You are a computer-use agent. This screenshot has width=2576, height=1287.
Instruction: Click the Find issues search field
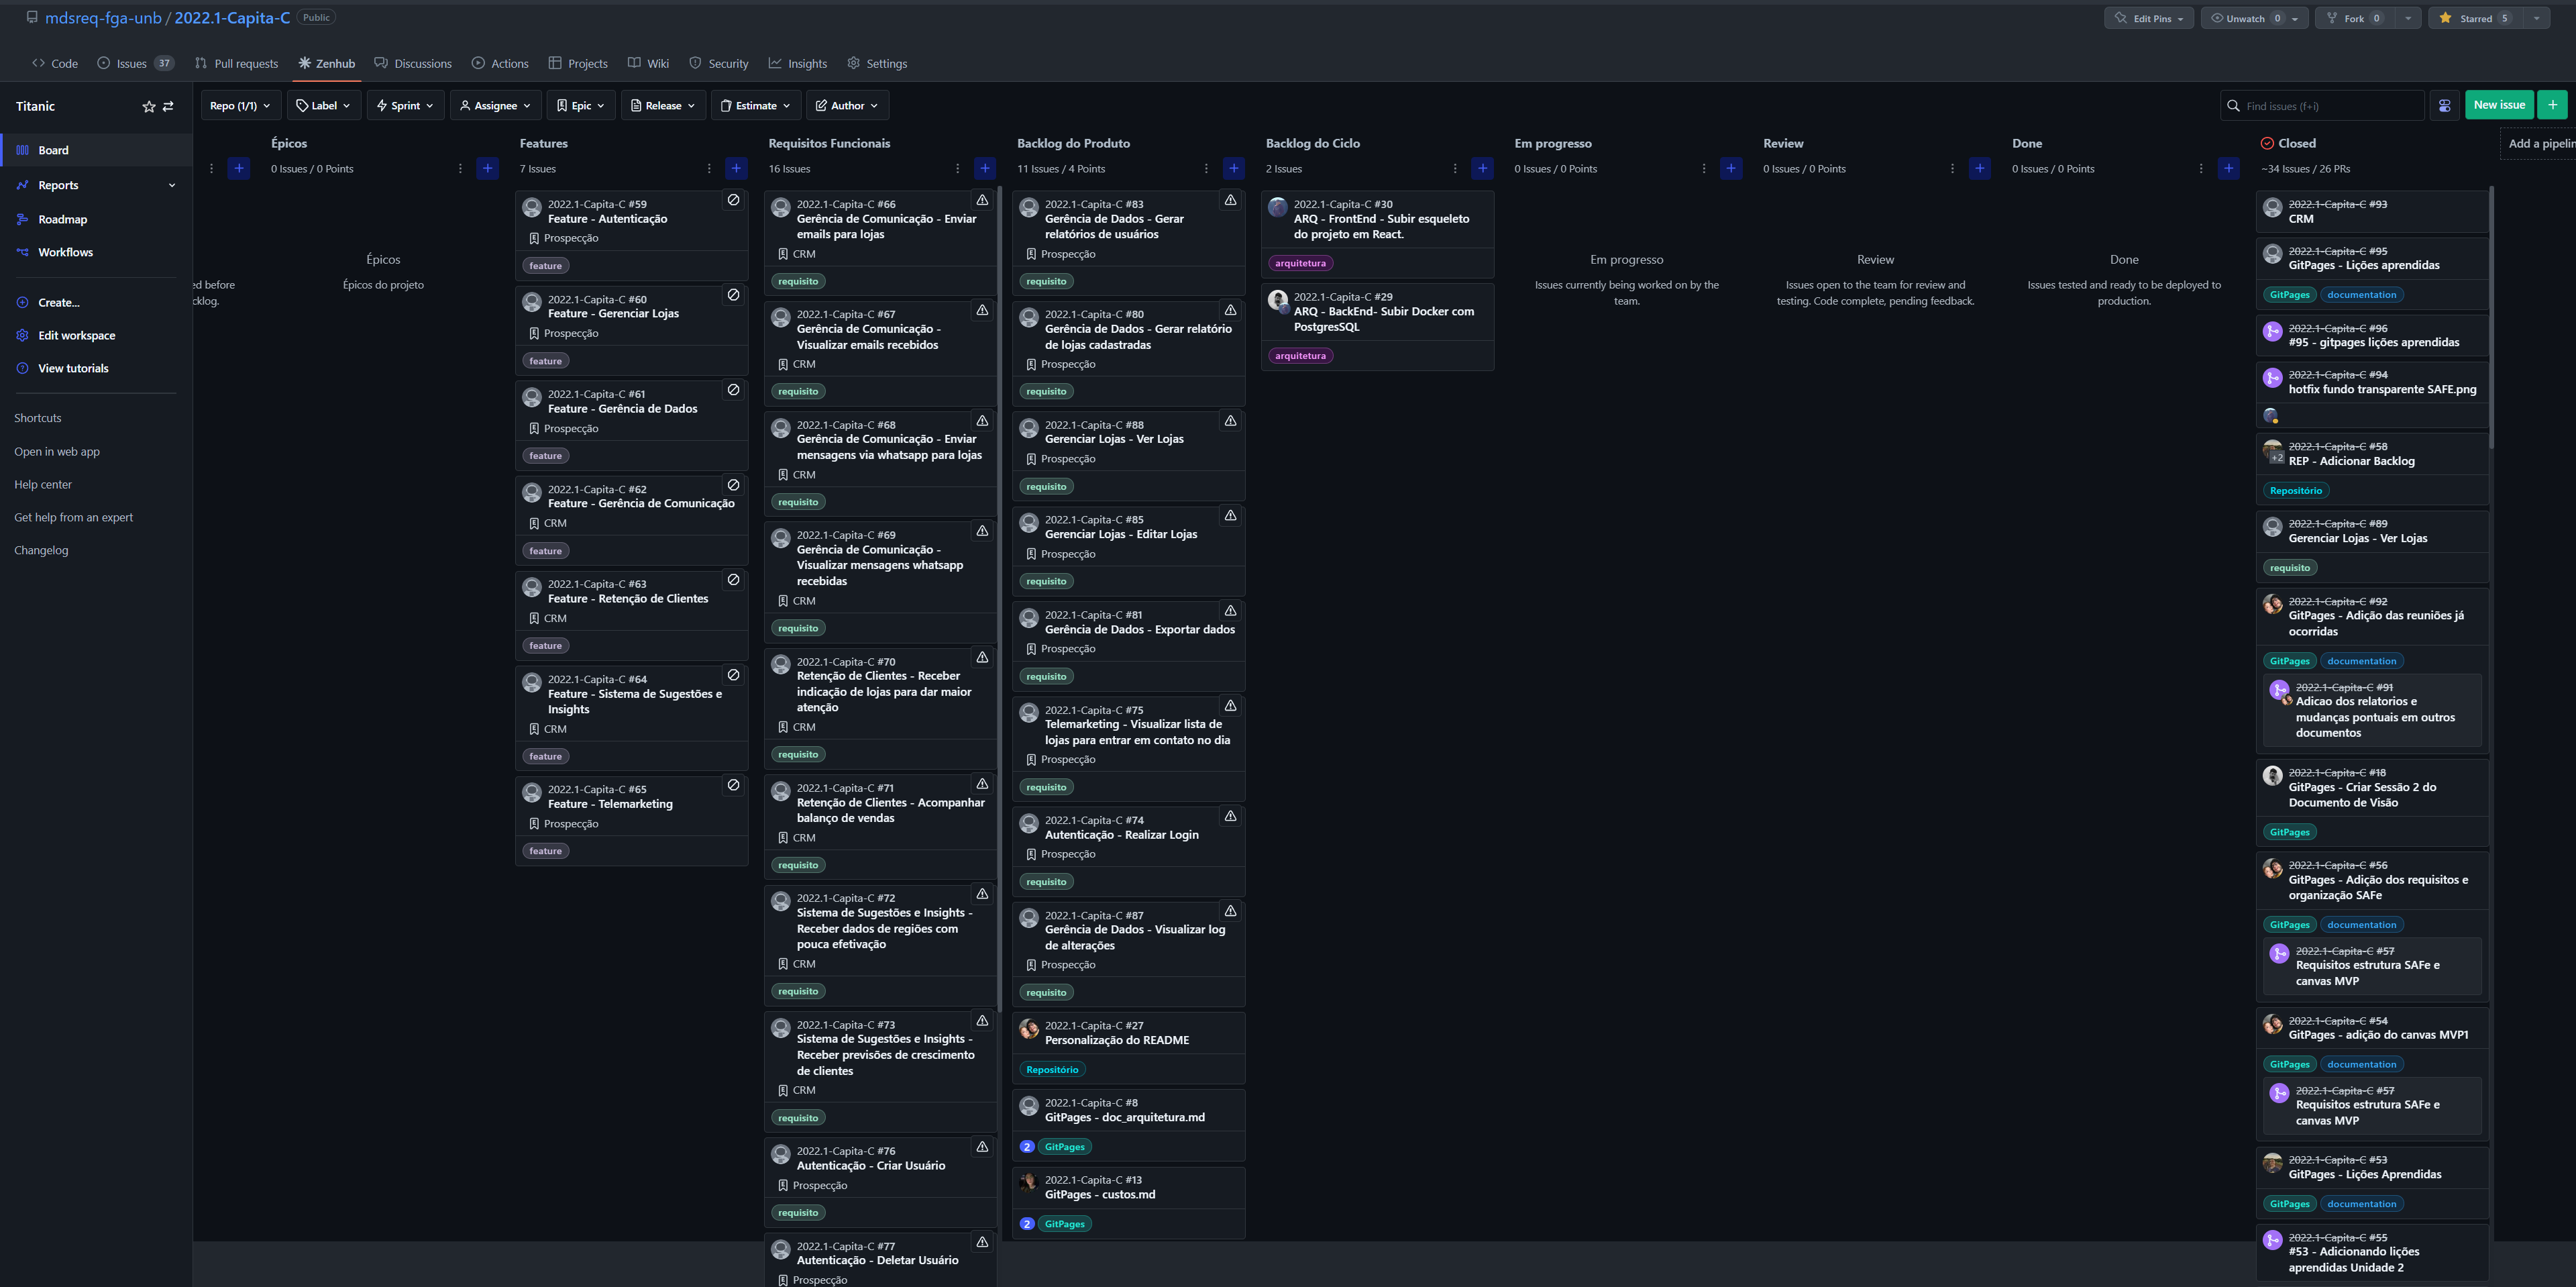2321,105
